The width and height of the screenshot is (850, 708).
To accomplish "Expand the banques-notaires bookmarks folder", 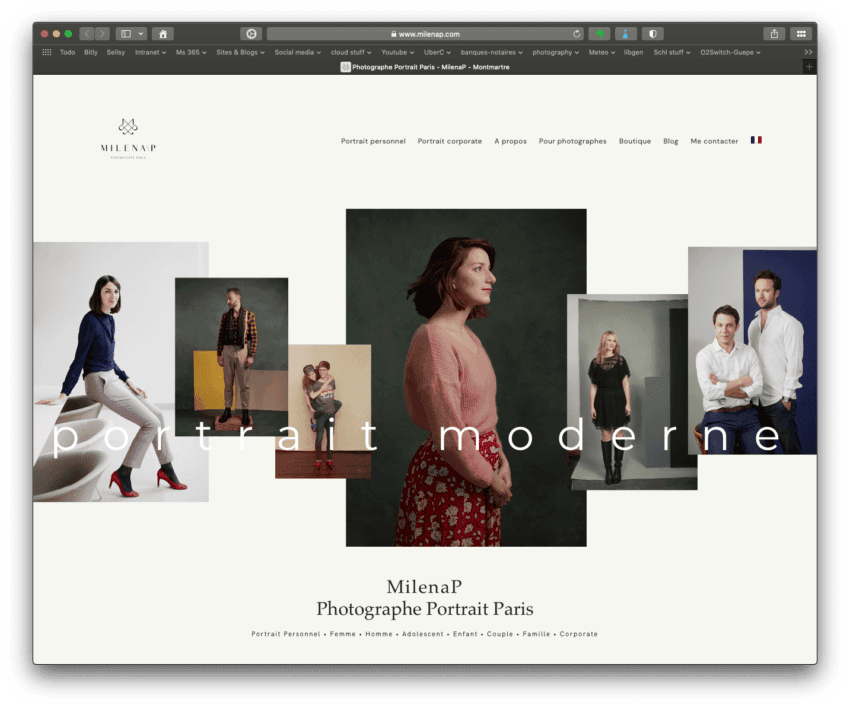I will click(x=492, y=52).
